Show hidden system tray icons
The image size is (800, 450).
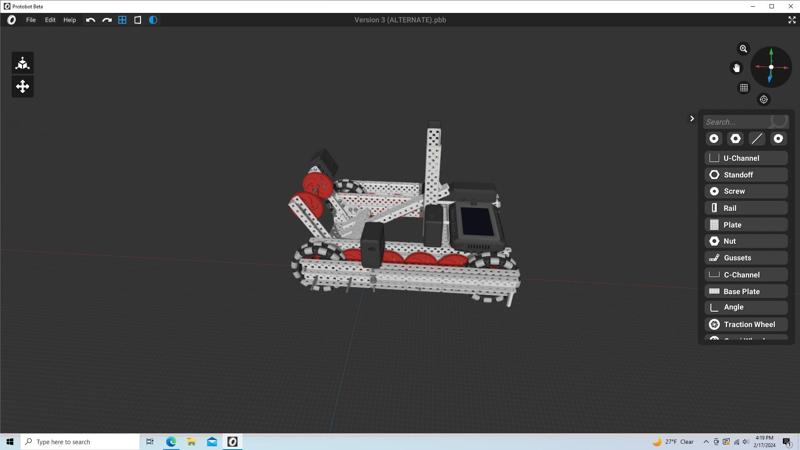706,442
